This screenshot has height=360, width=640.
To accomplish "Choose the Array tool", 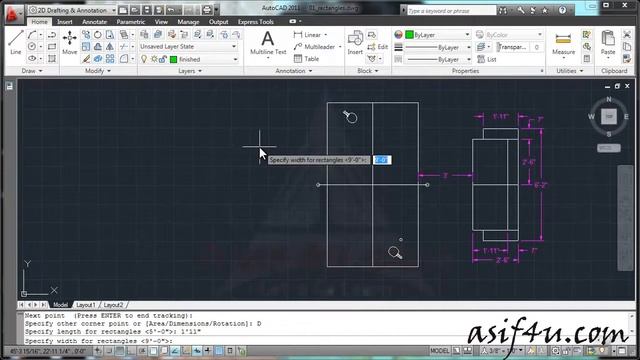I will 110,59.
